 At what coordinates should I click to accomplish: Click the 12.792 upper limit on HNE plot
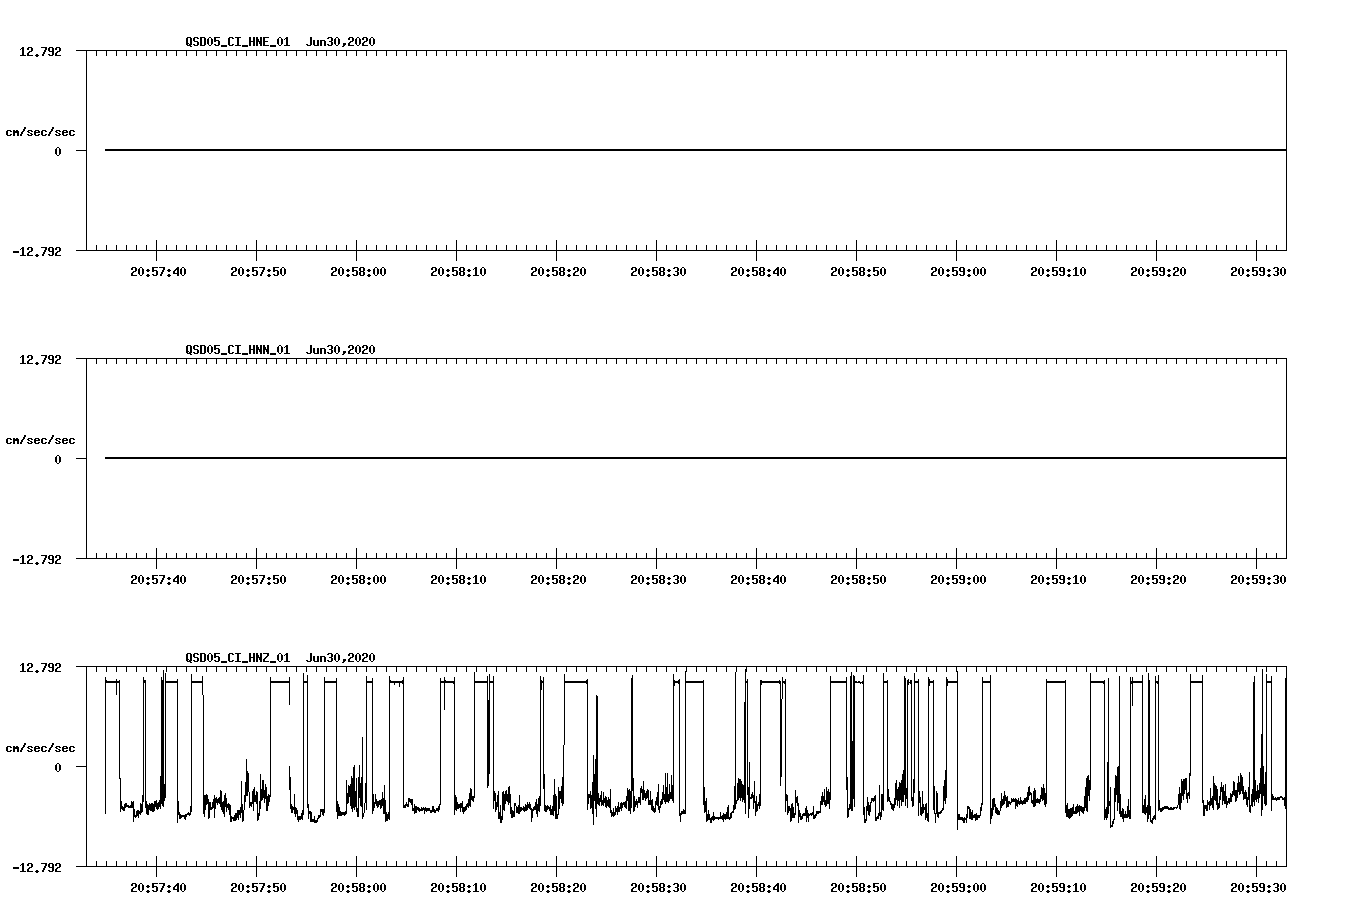tap(40, 51)
